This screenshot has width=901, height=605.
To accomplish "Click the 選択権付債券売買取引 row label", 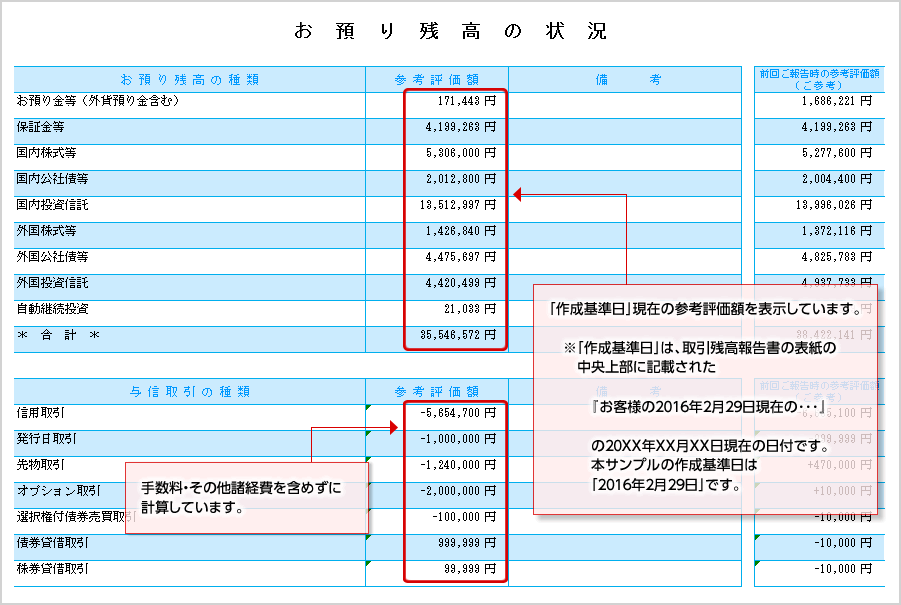I will pyautogui.click(x=75, y=517).
